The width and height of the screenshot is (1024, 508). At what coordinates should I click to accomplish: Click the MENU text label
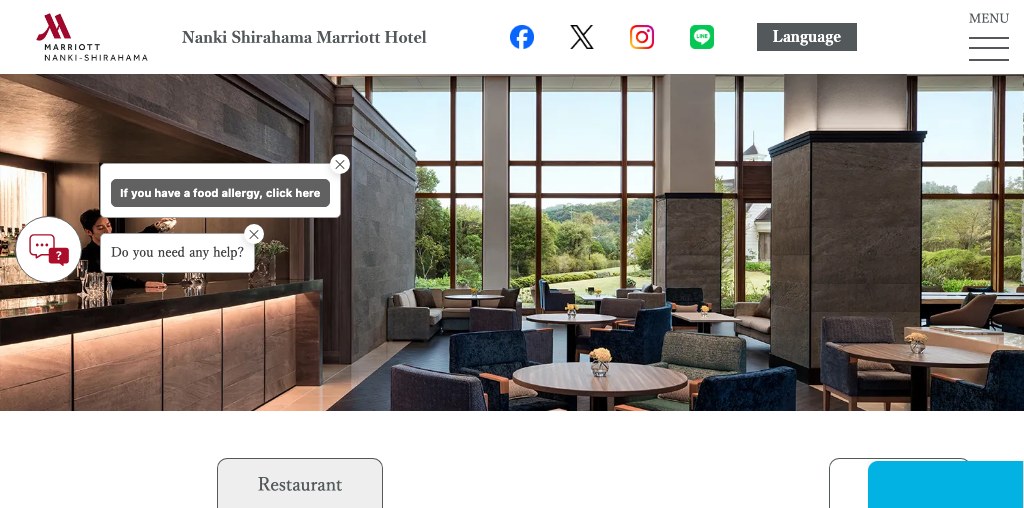(989, 18)
